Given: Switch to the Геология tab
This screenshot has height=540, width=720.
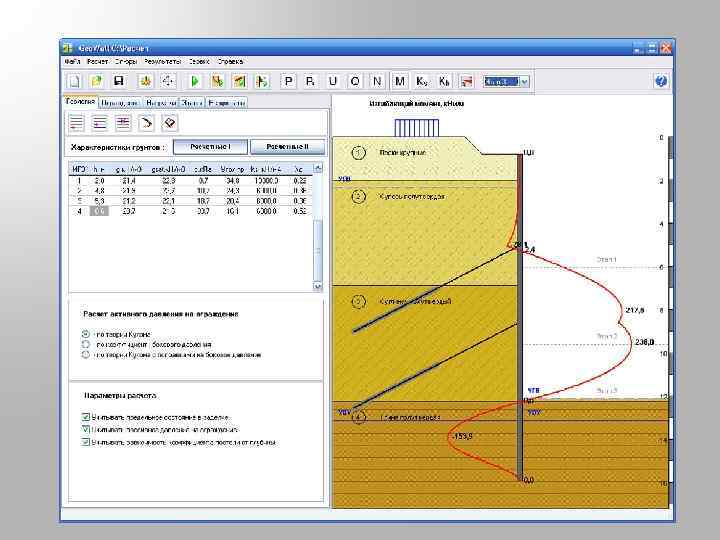Looking at the screenshot, I should coord(80,101).
